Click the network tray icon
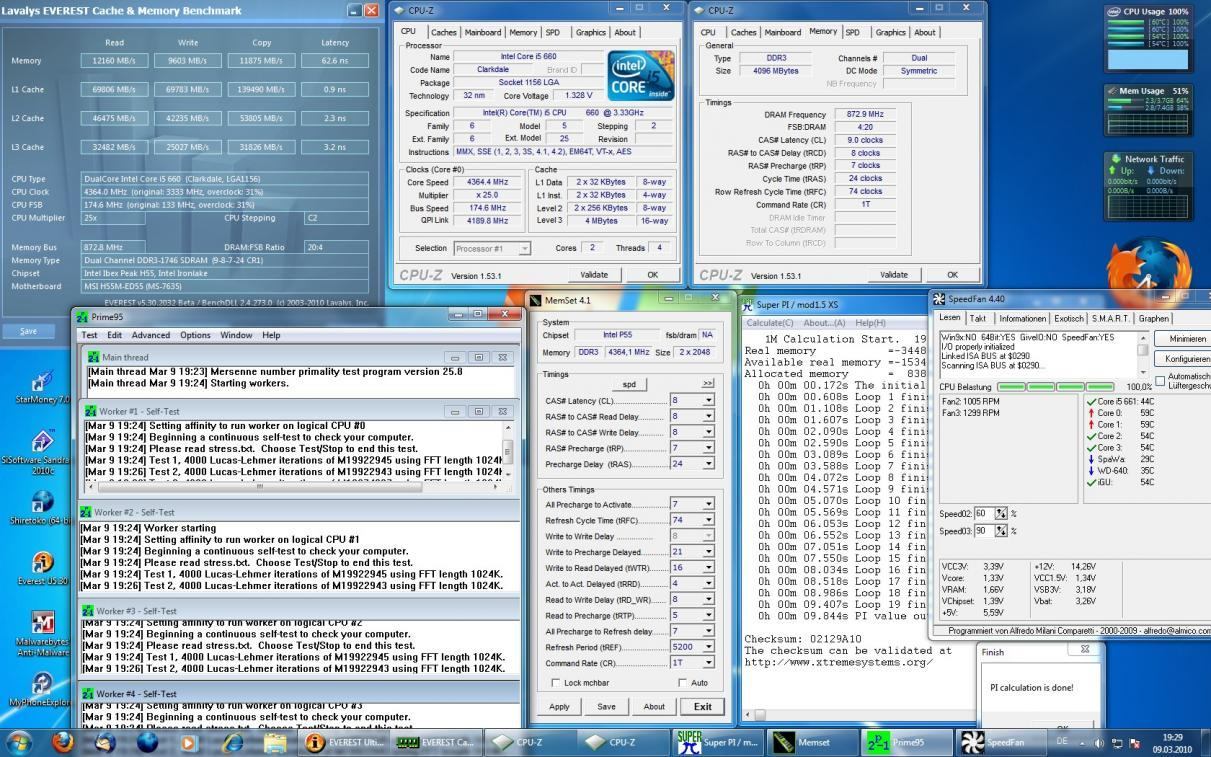 click(x=1117, y=743)
